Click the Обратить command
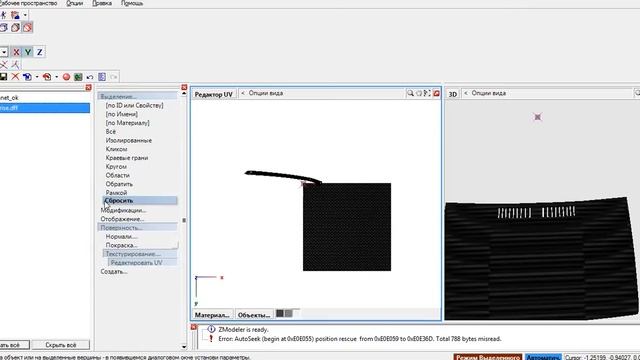Screen dimensions: 640x360 point(119,184)
